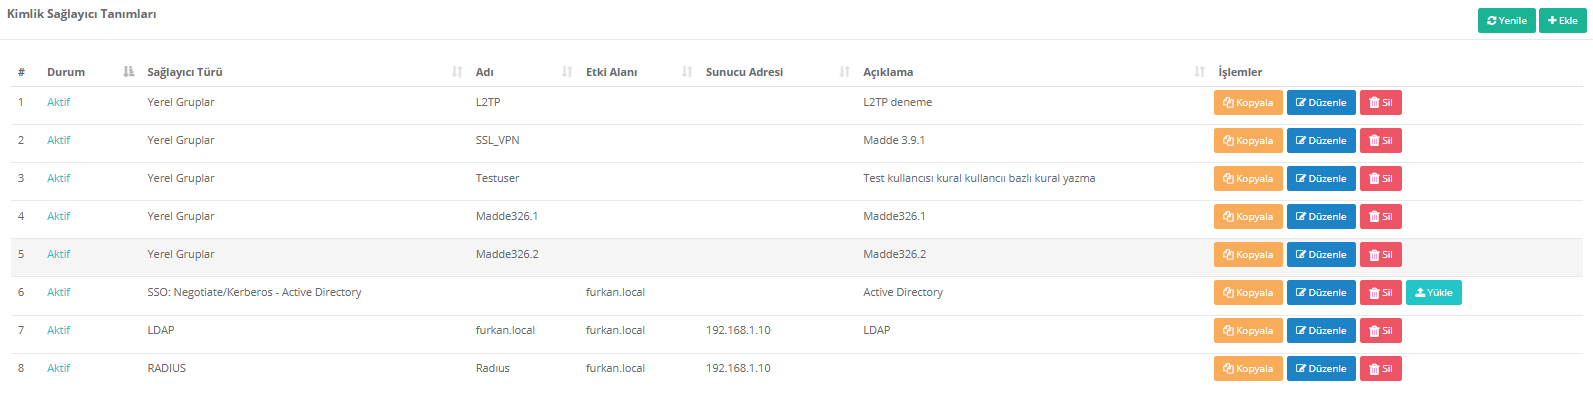Sort by Sağlayıcı Türü column arrows
Screen dimensions: 1593x410
(457, 72)
